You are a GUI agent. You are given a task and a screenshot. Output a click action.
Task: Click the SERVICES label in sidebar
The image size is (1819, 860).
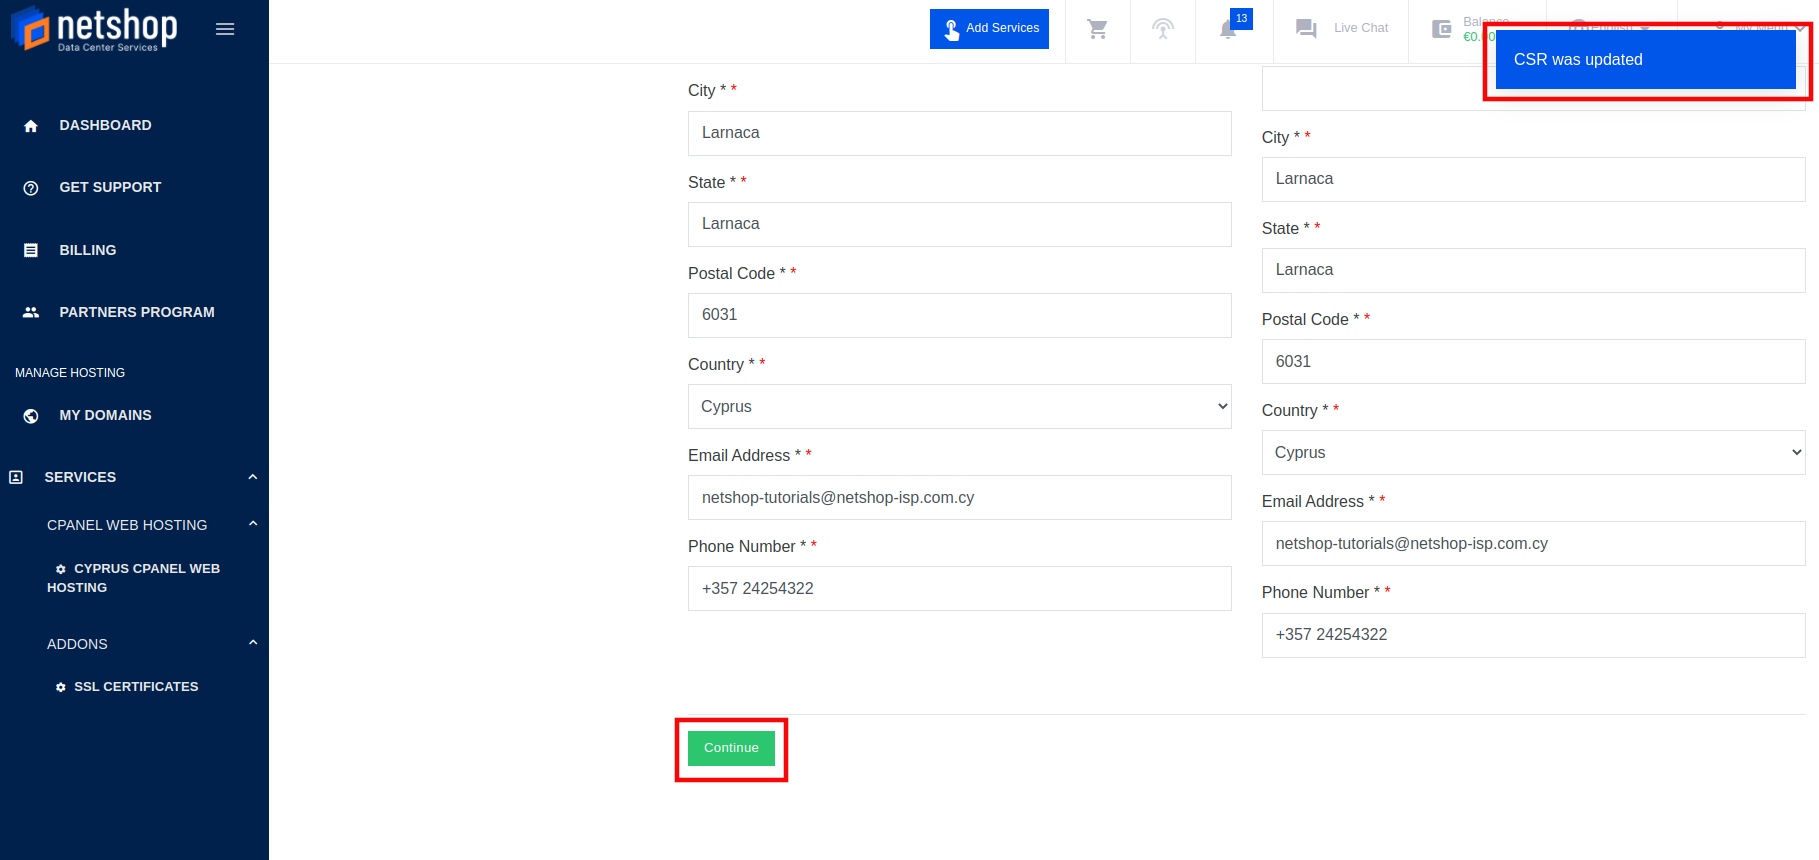pyautogui.click(x=80, y=477)
